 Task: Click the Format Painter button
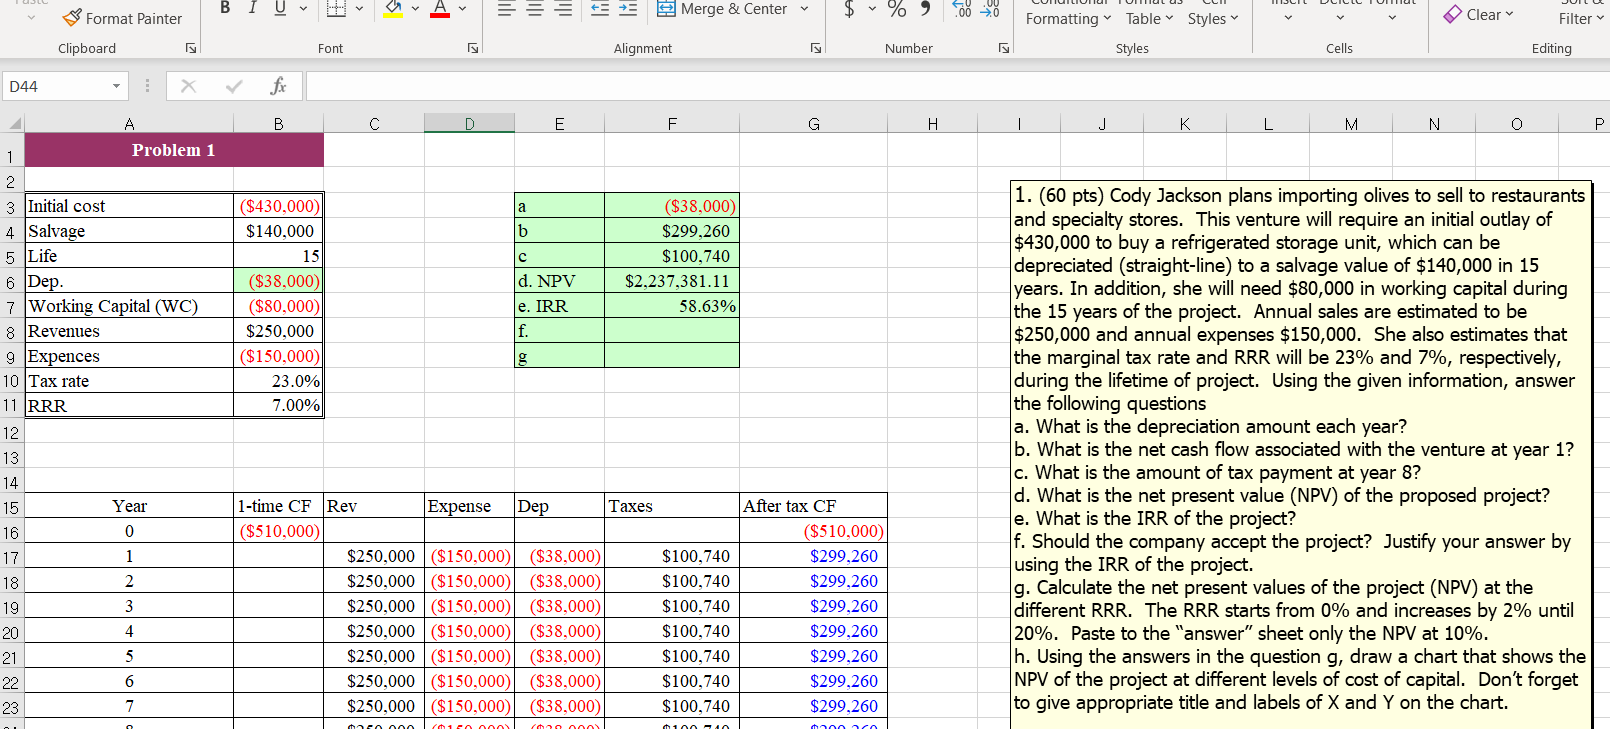coord(122,18)
